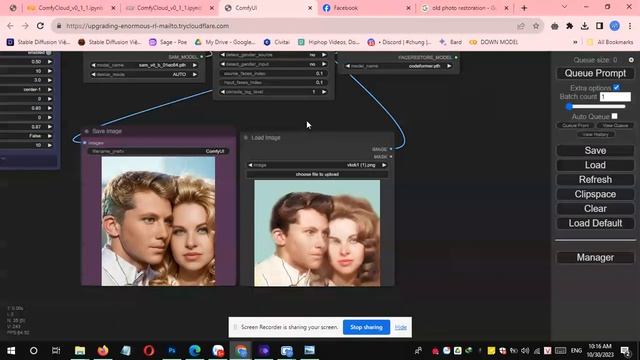Viewport: 640px width, 360px height.
Task: Open the Civitai bookmark
Action: point(276,42)
